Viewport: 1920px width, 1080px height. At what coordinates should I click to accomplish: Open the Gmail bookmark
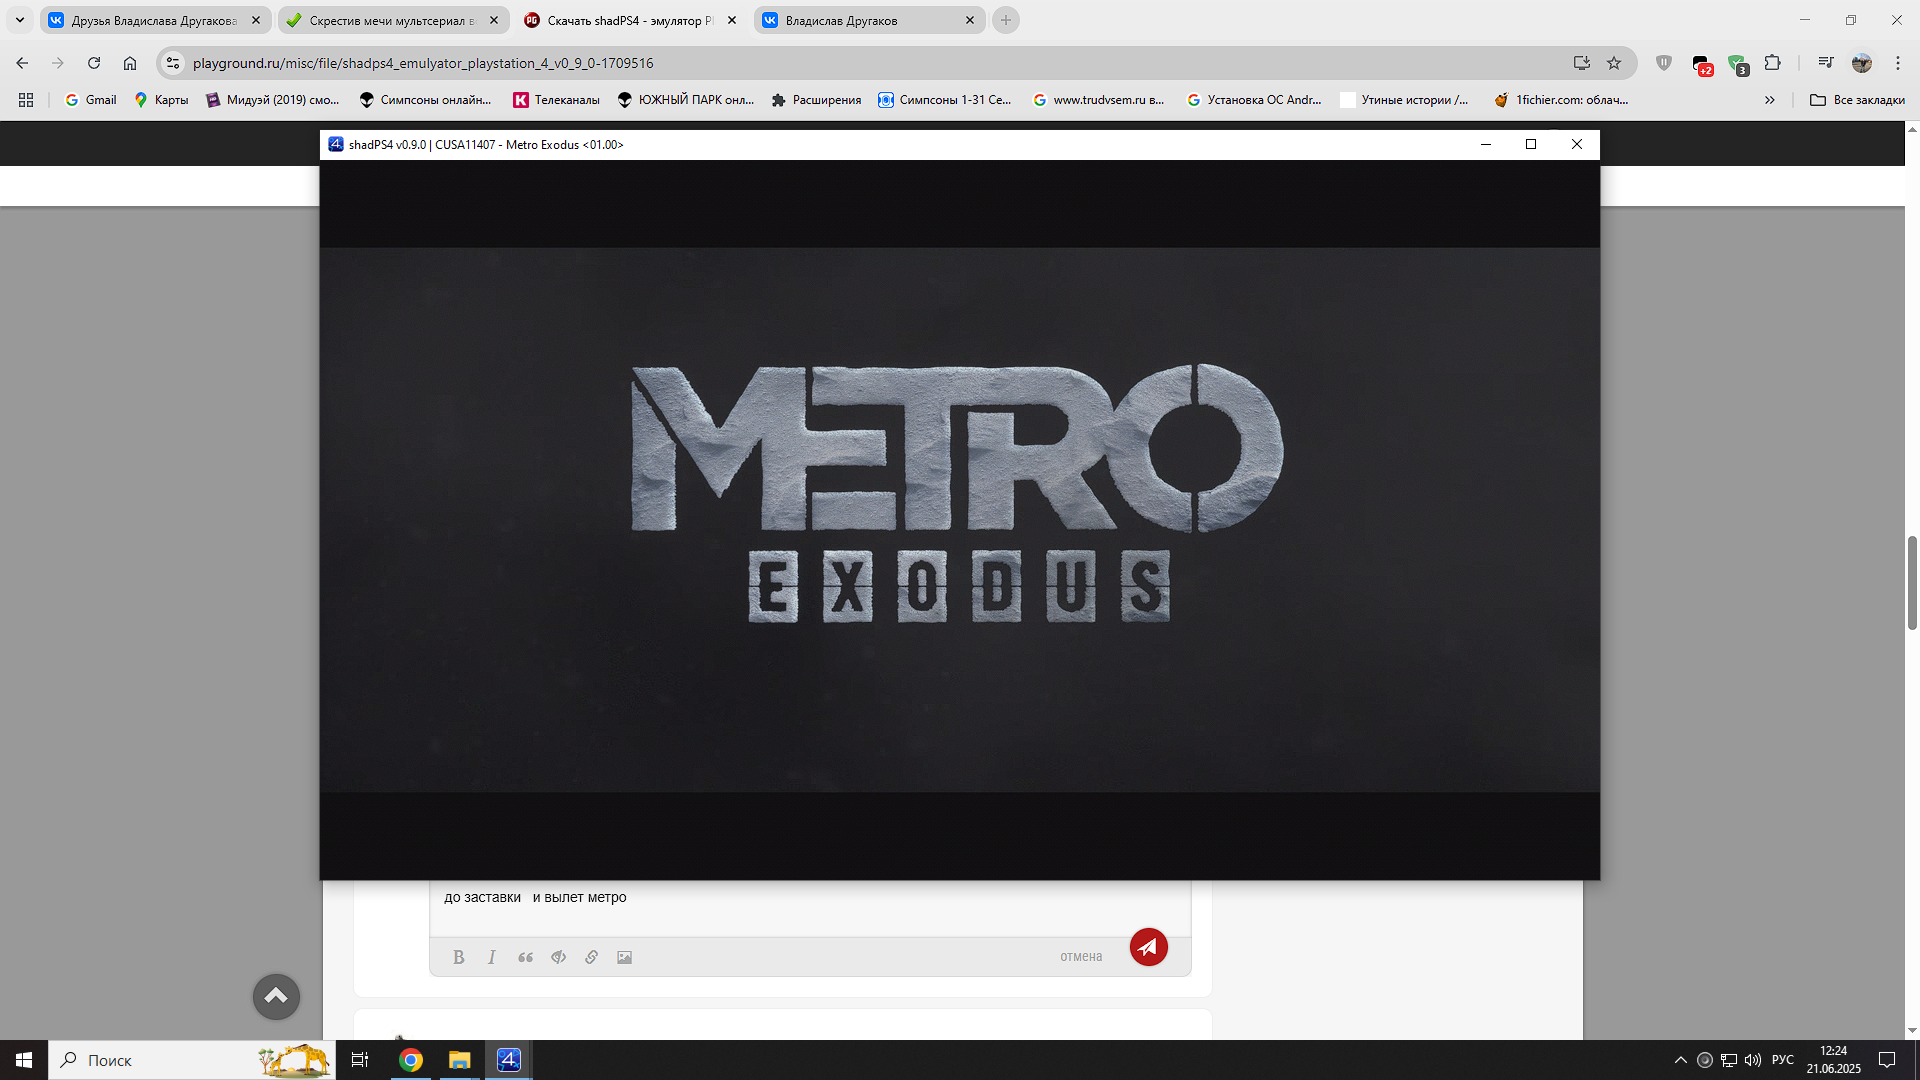91,100
